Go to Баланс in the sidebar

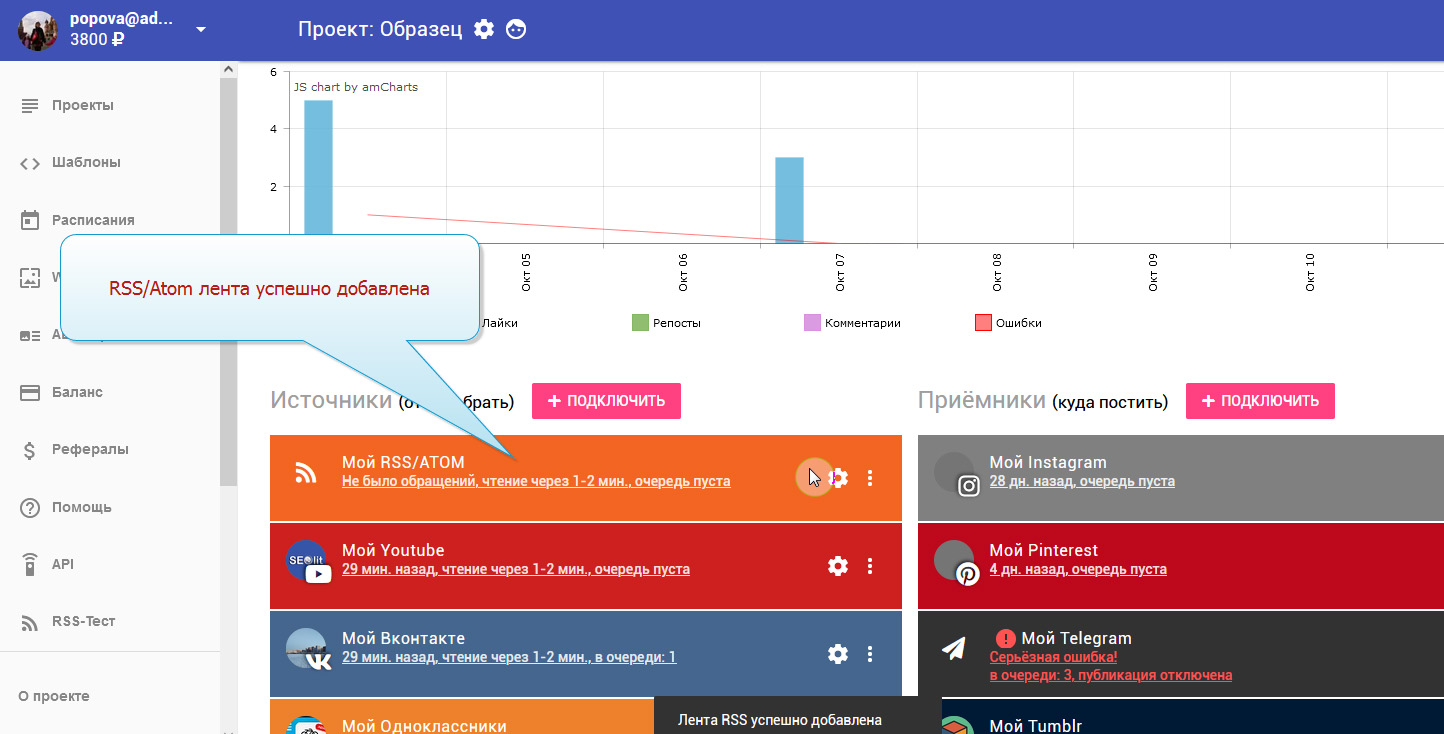click(77, 392)
